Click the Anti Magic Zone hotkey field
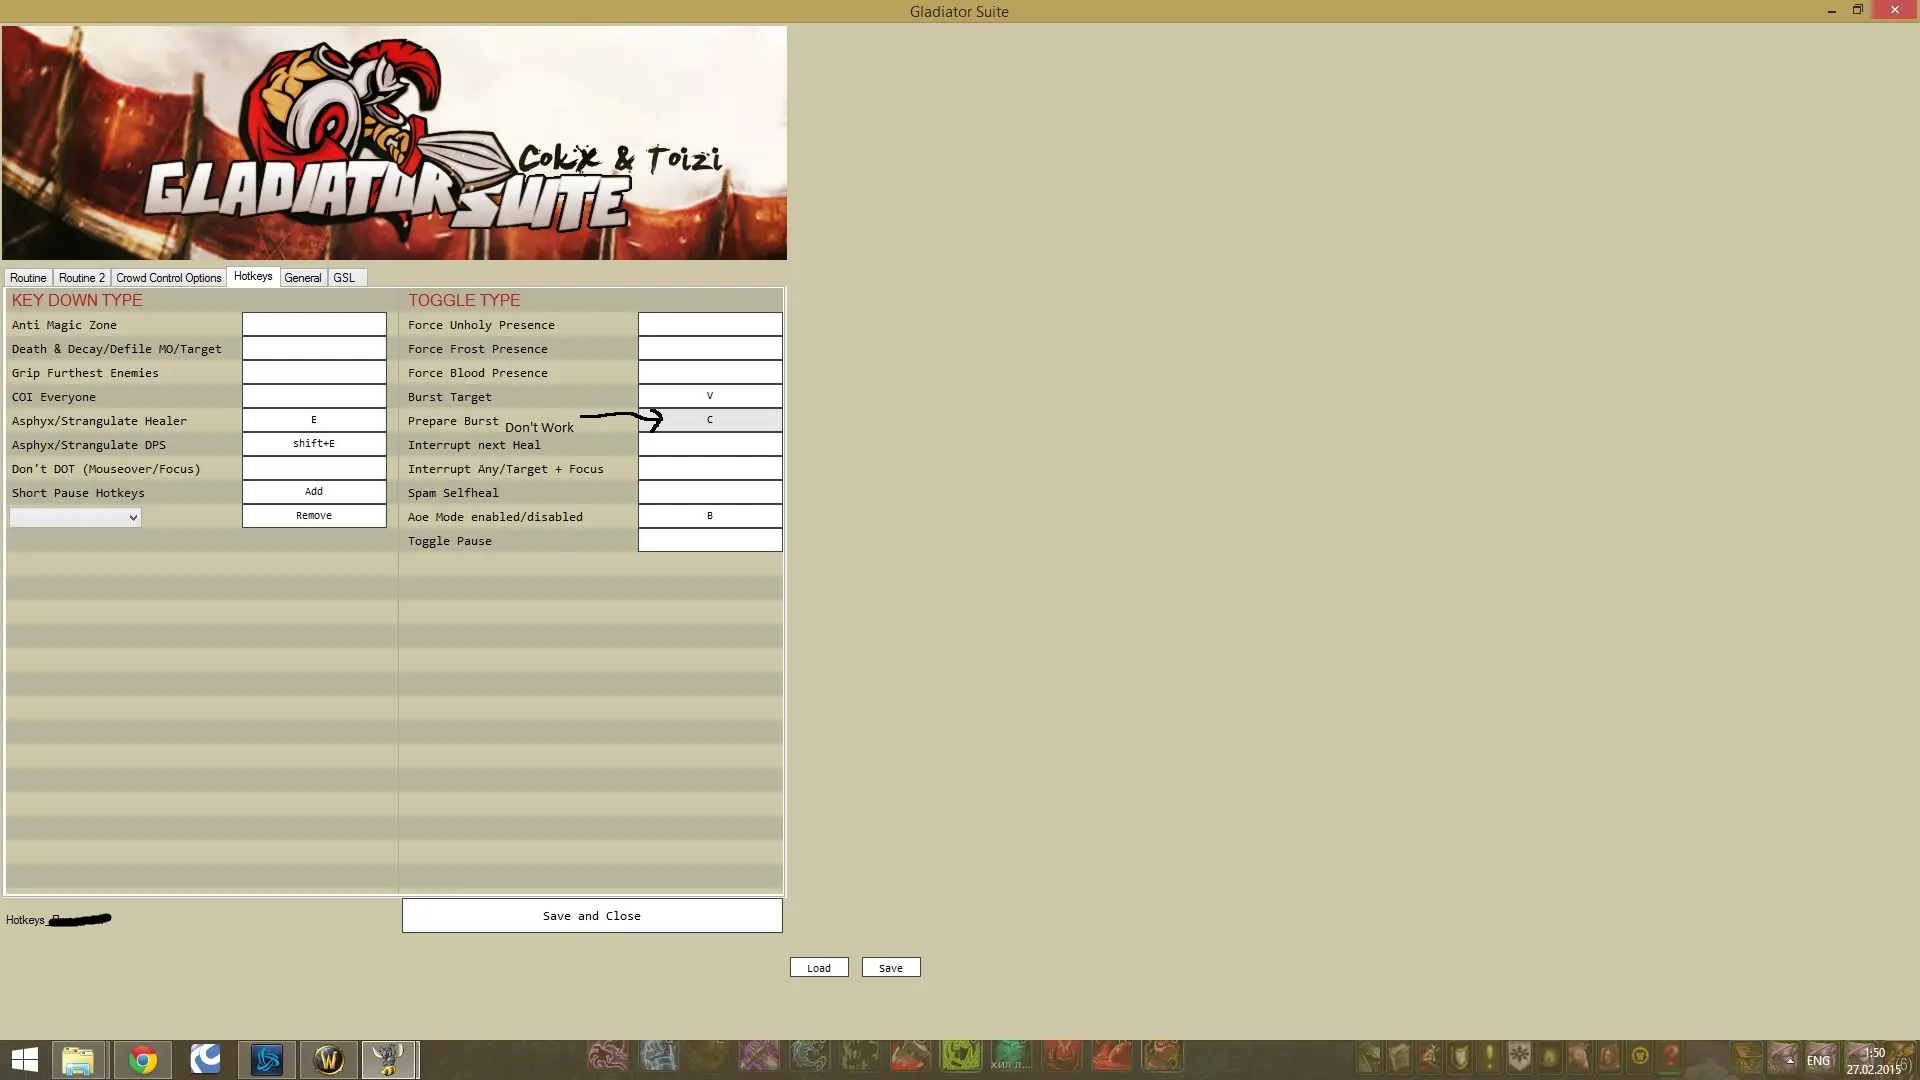1920x1080 pixels. coord(314,325)
